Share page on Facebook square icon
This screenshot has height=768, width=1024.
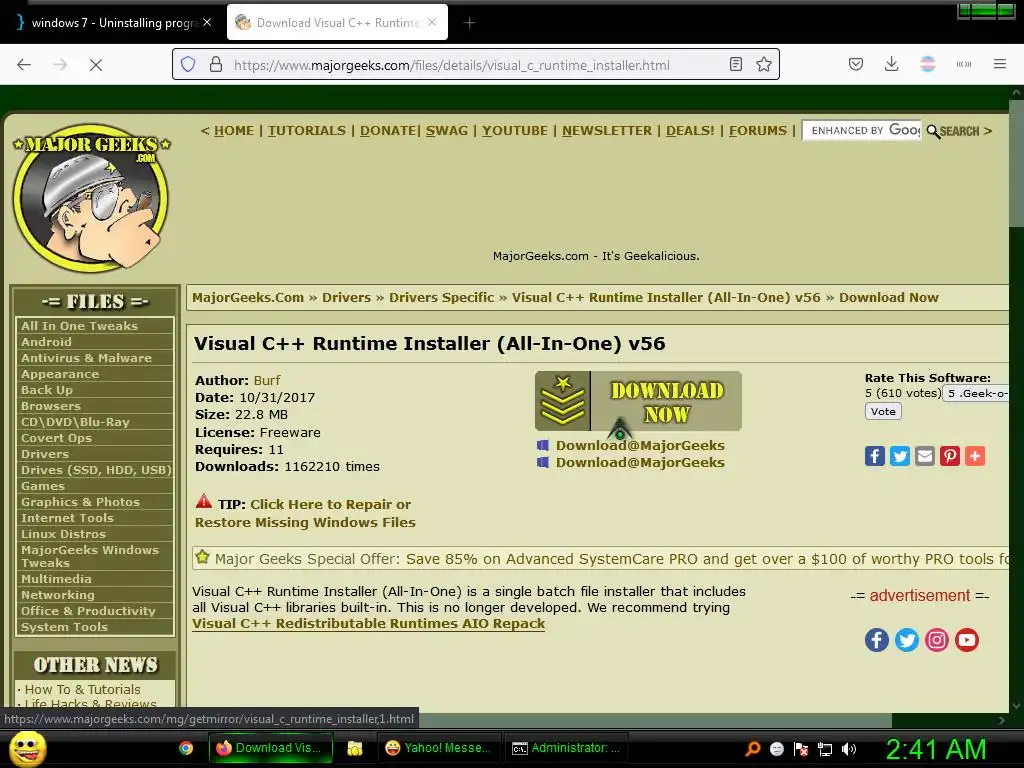click(x=874, y=456)
